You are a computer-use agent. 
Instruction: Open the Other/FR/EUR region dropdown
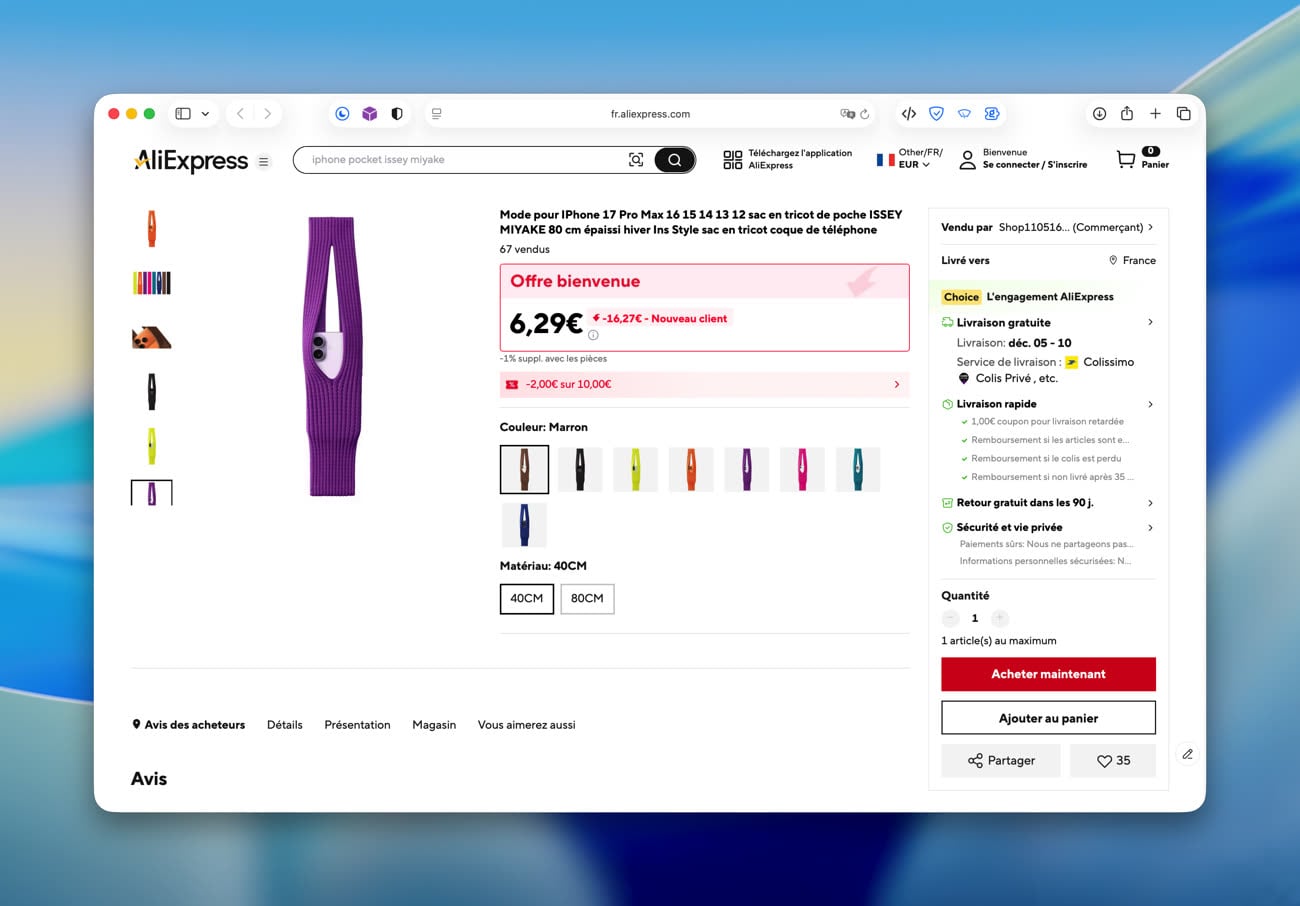[910, 159]
